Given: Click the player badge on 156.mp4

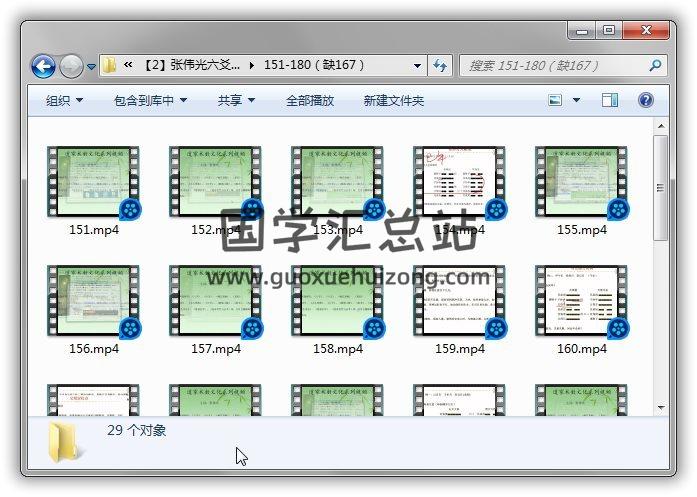Looking at the screenshot, I should [x=130, y=329].
